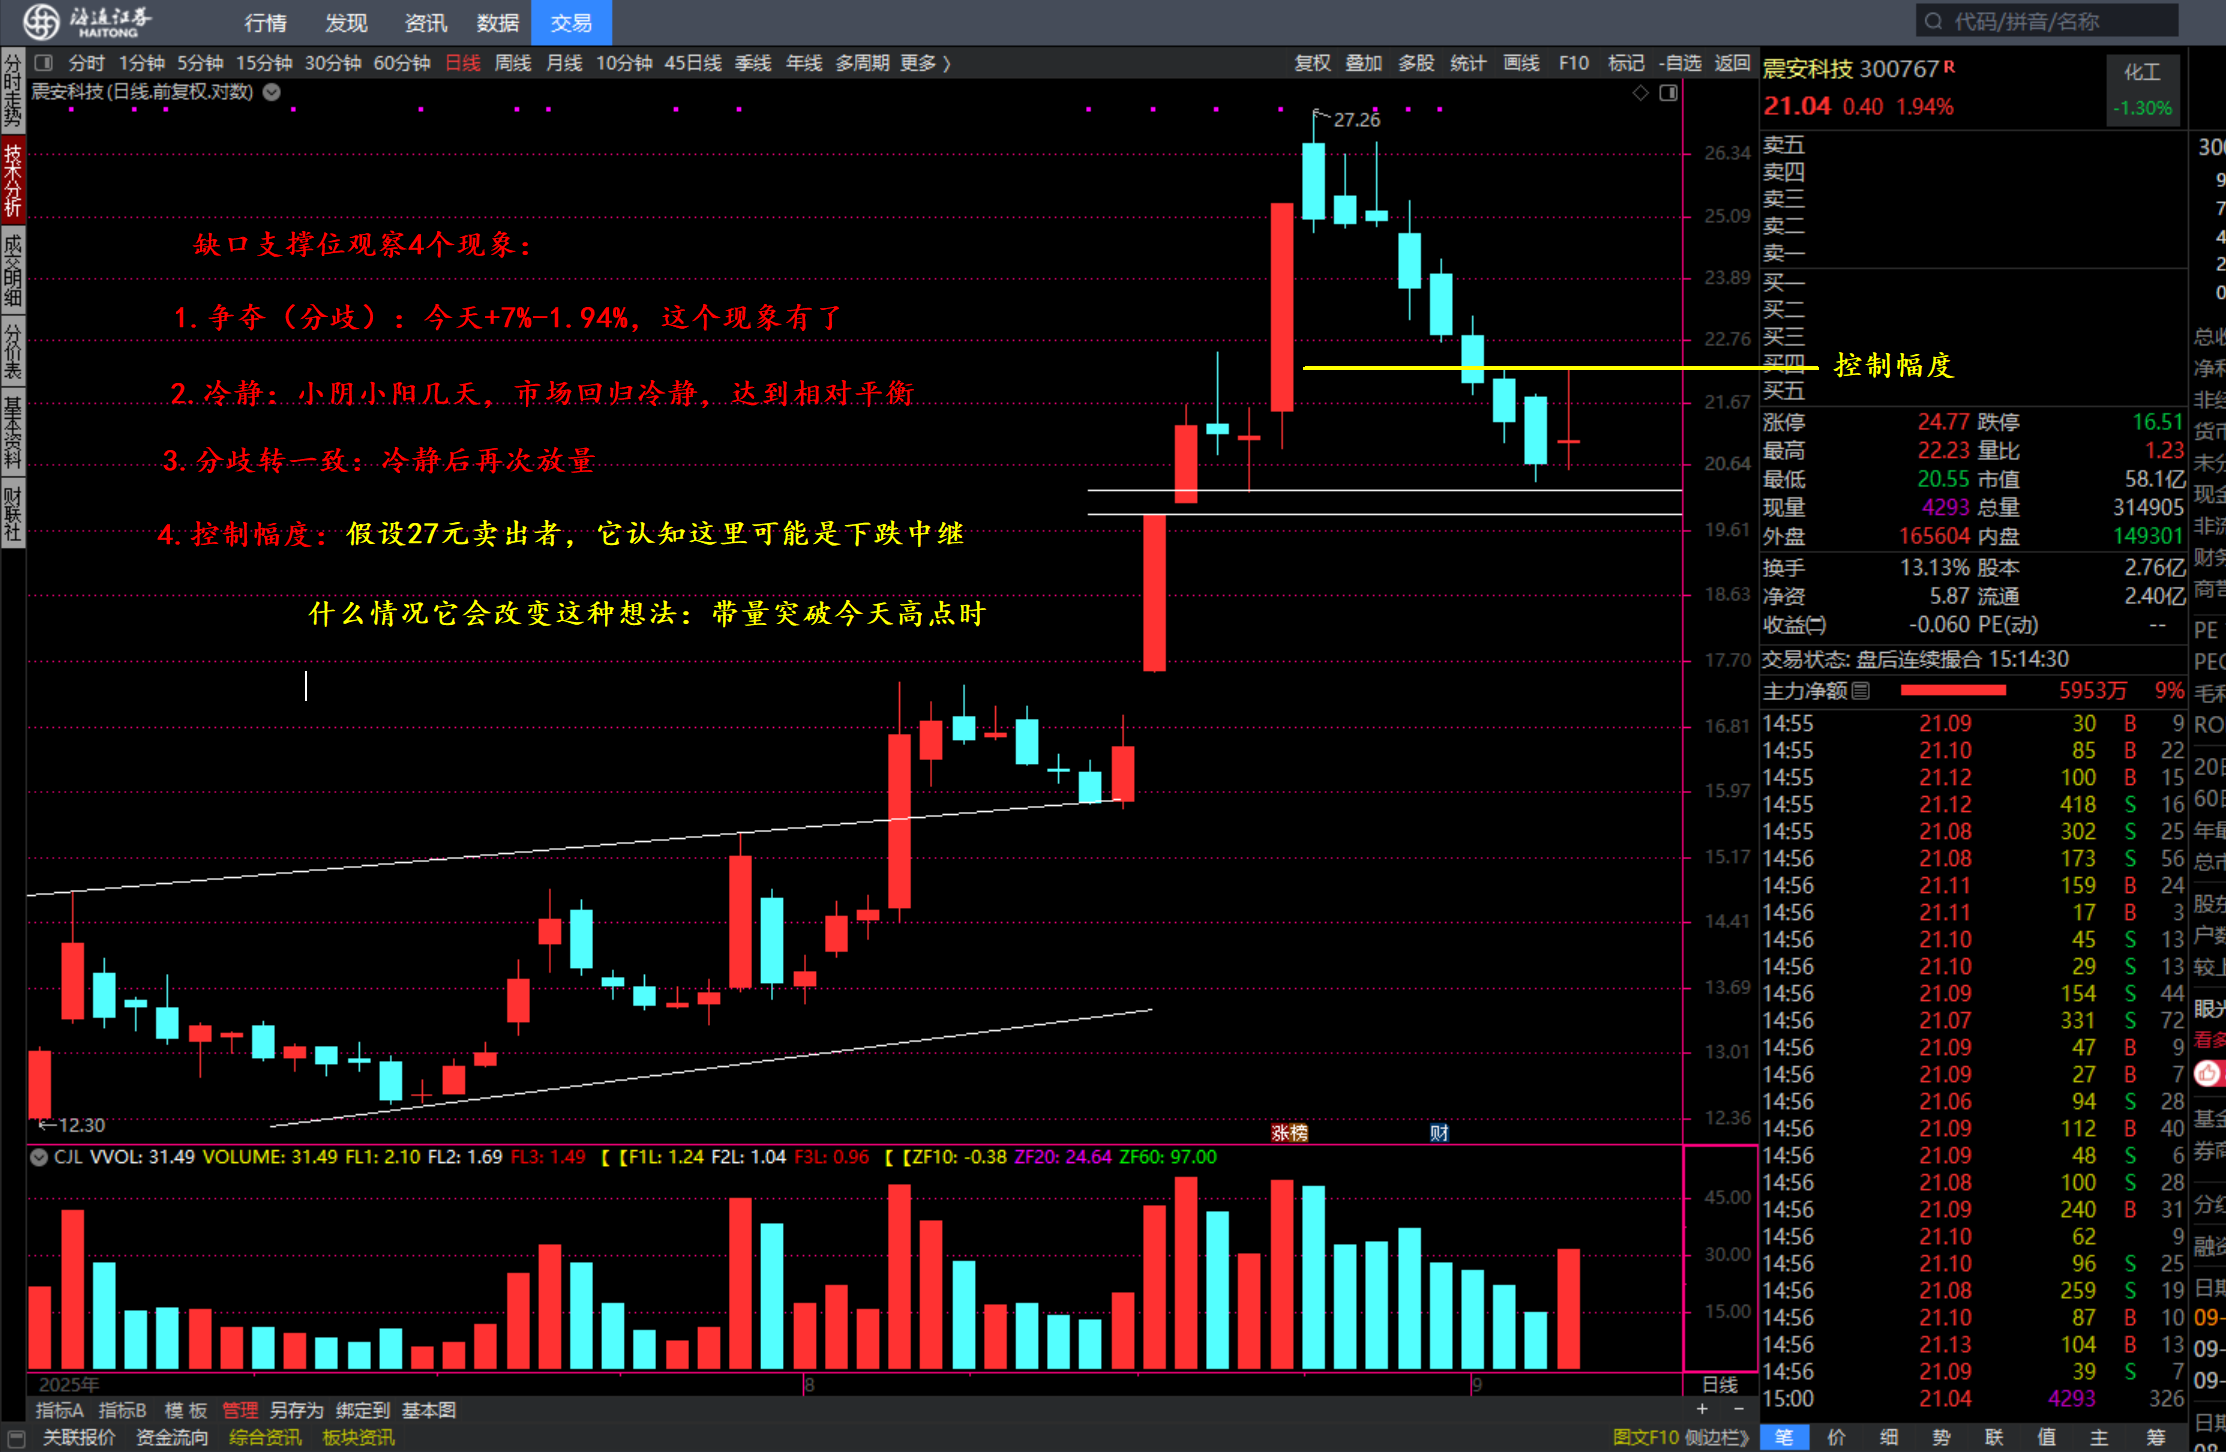
Task: Click the red 管理 button
Action: click(x=240, y=1410)
